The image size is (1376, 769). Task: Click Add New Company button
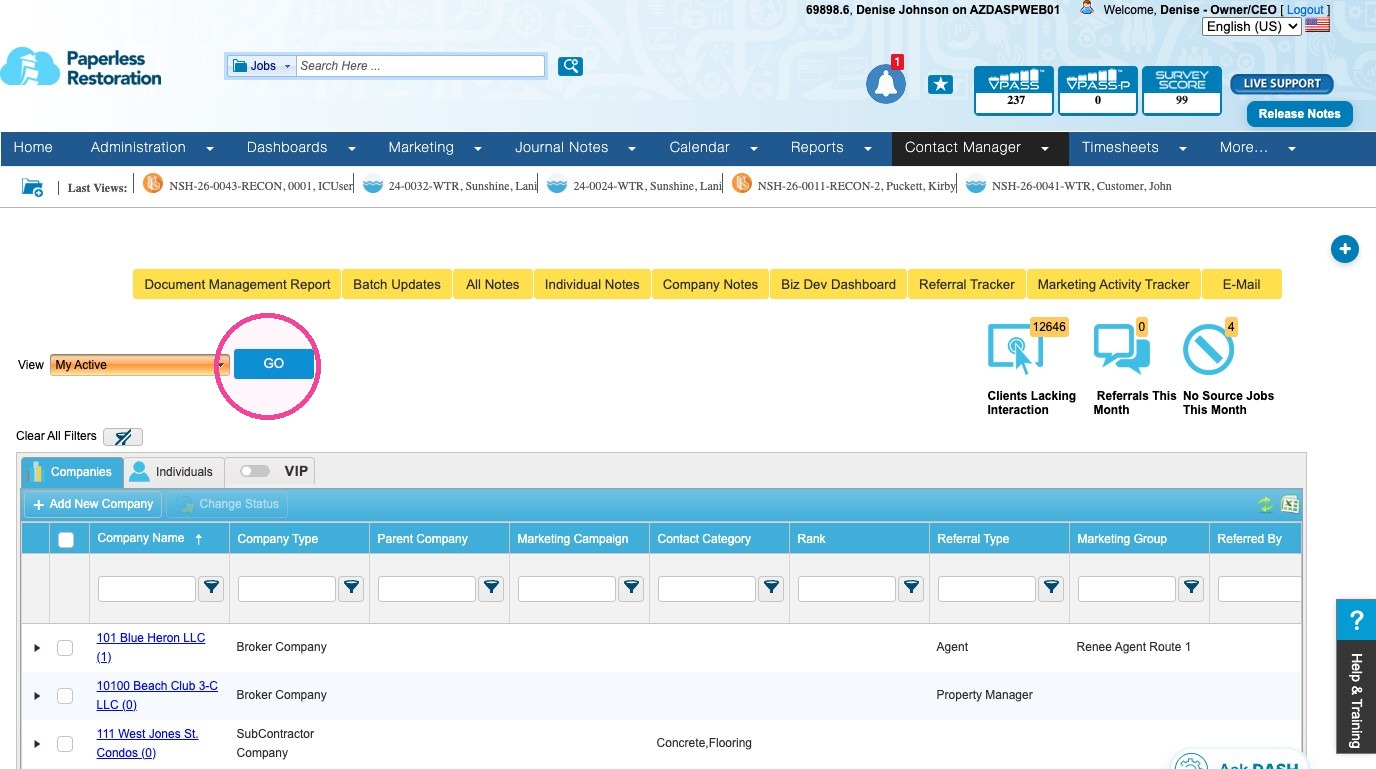(x=93, y=504)
